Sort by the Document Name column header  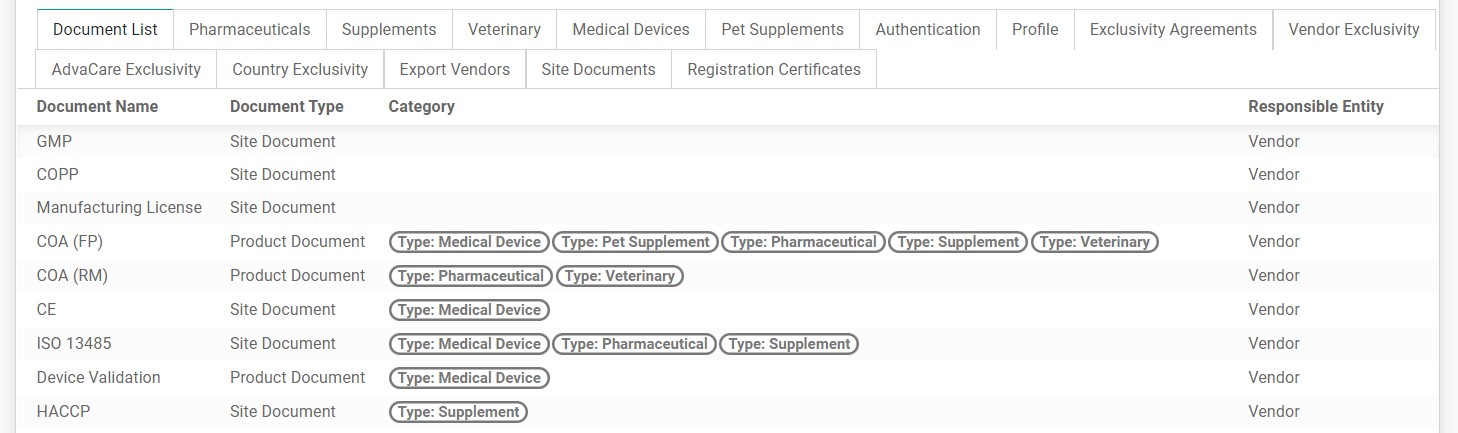click(x=97, y=106)
